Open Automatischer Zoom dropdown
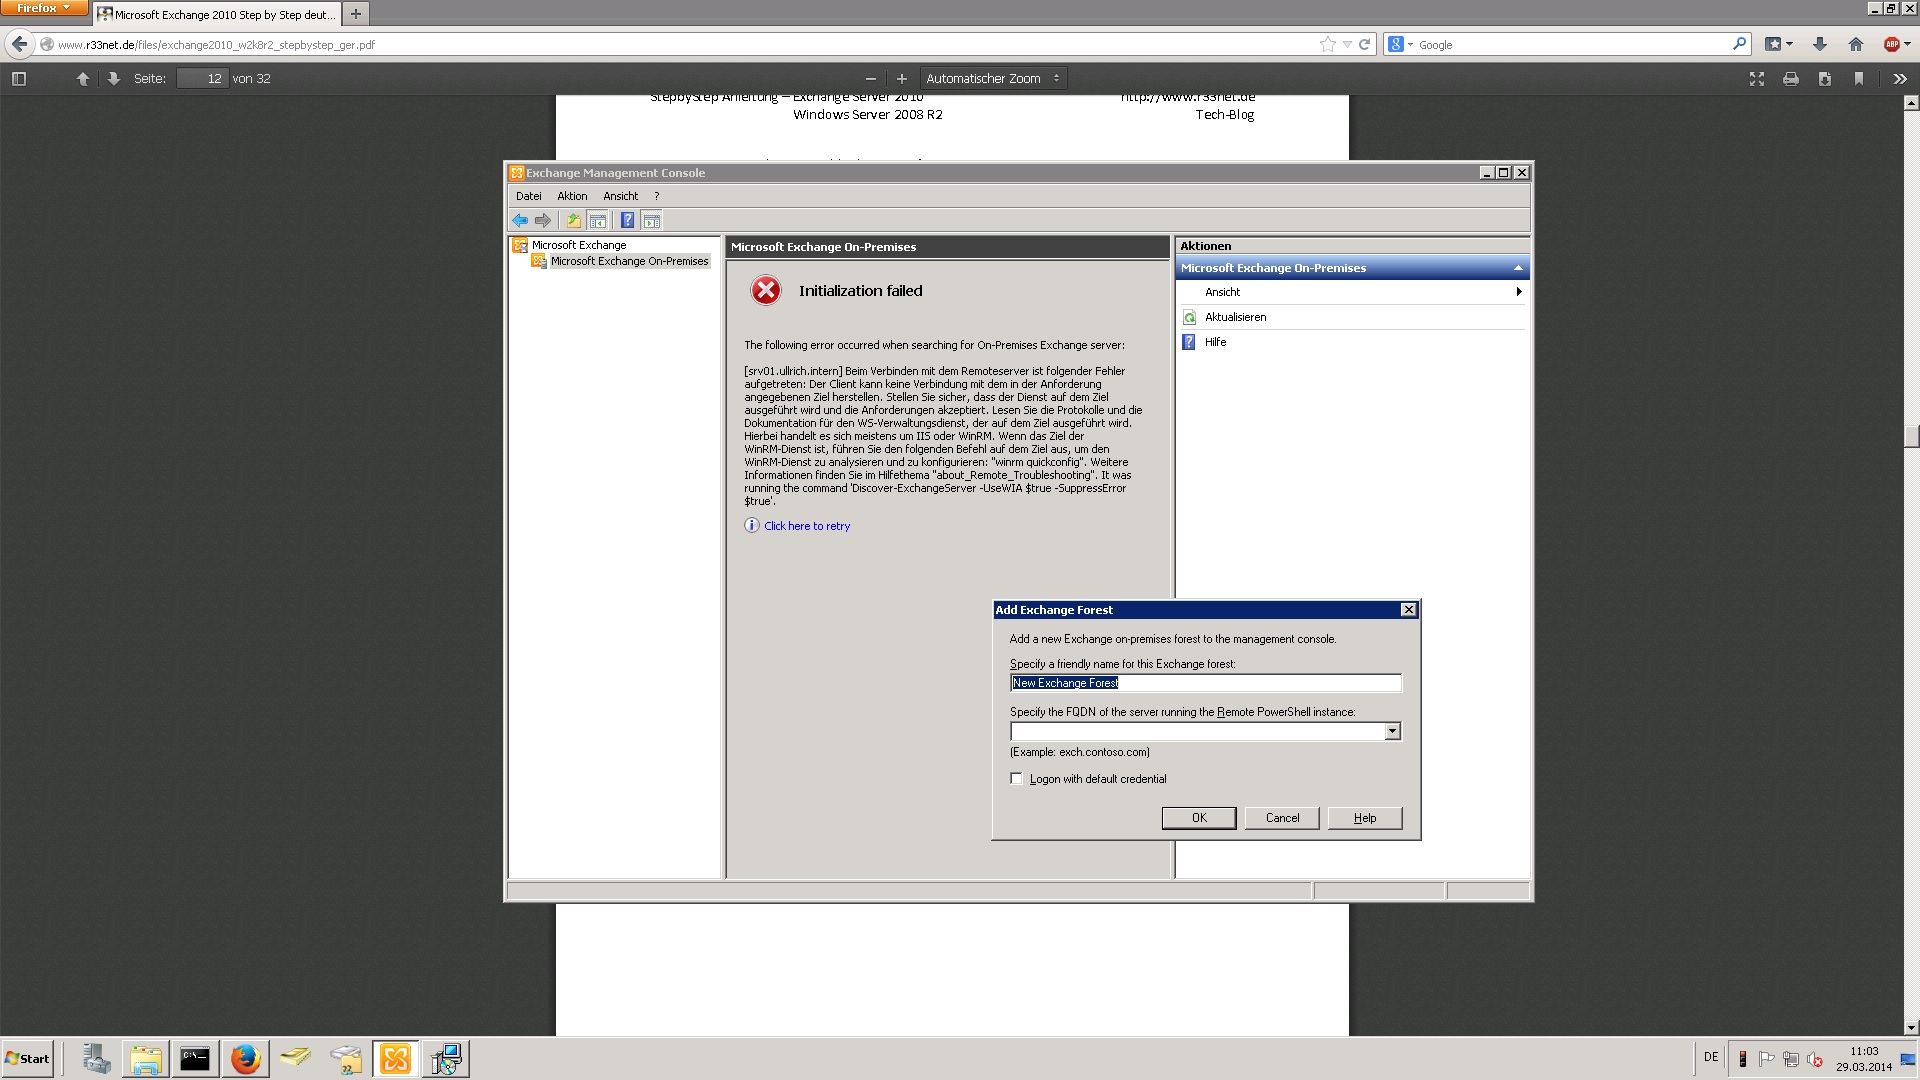This screenshot has height=1080, width=1920. (x=992, y=79)
